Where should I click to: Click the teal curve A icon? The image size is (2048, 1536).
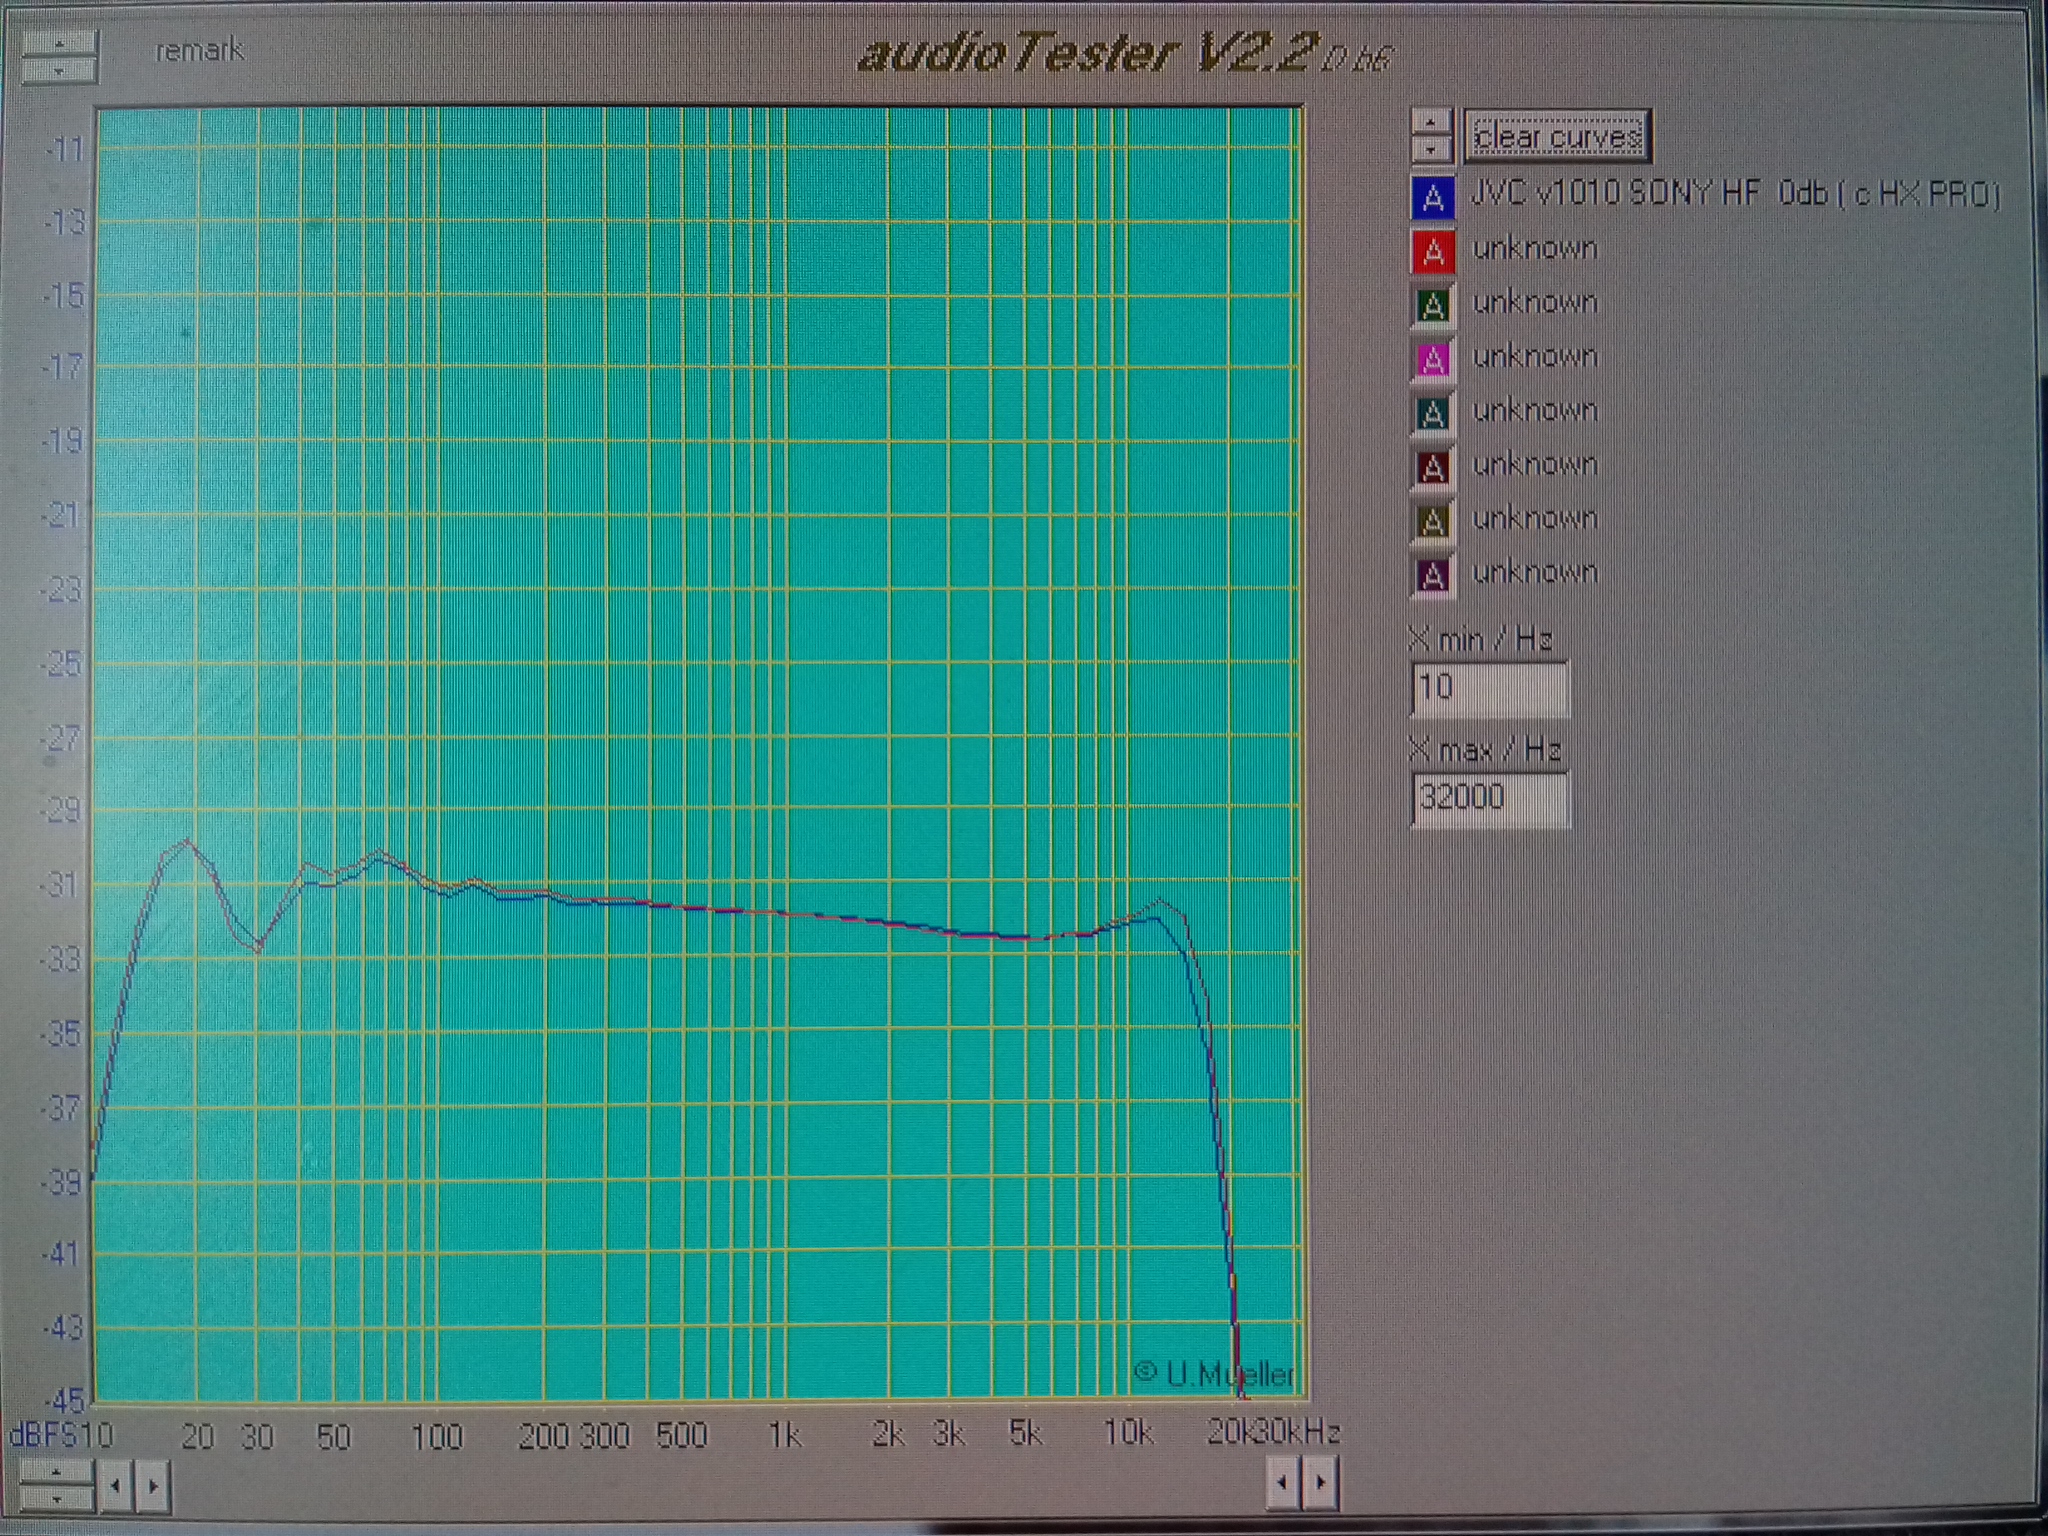tap(1432, 413)
